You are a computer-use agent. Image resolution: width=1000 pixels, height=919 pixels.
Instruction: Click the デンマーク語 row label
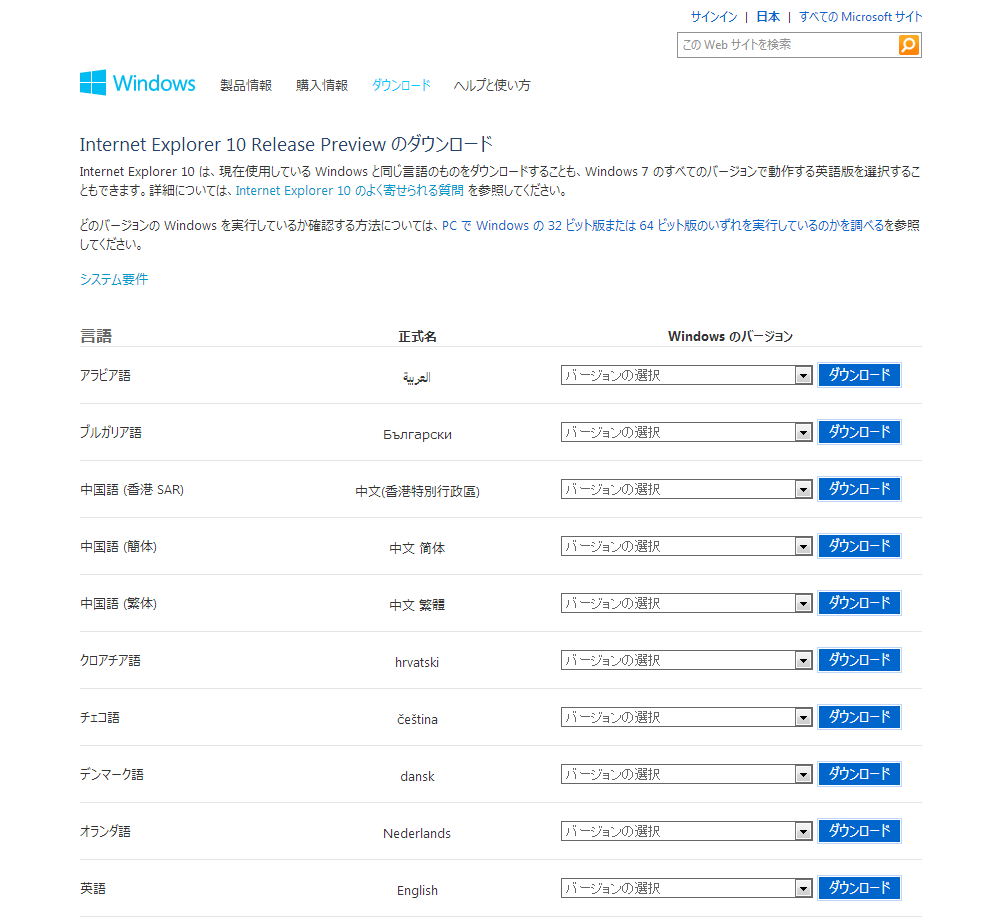coord(112,774)
